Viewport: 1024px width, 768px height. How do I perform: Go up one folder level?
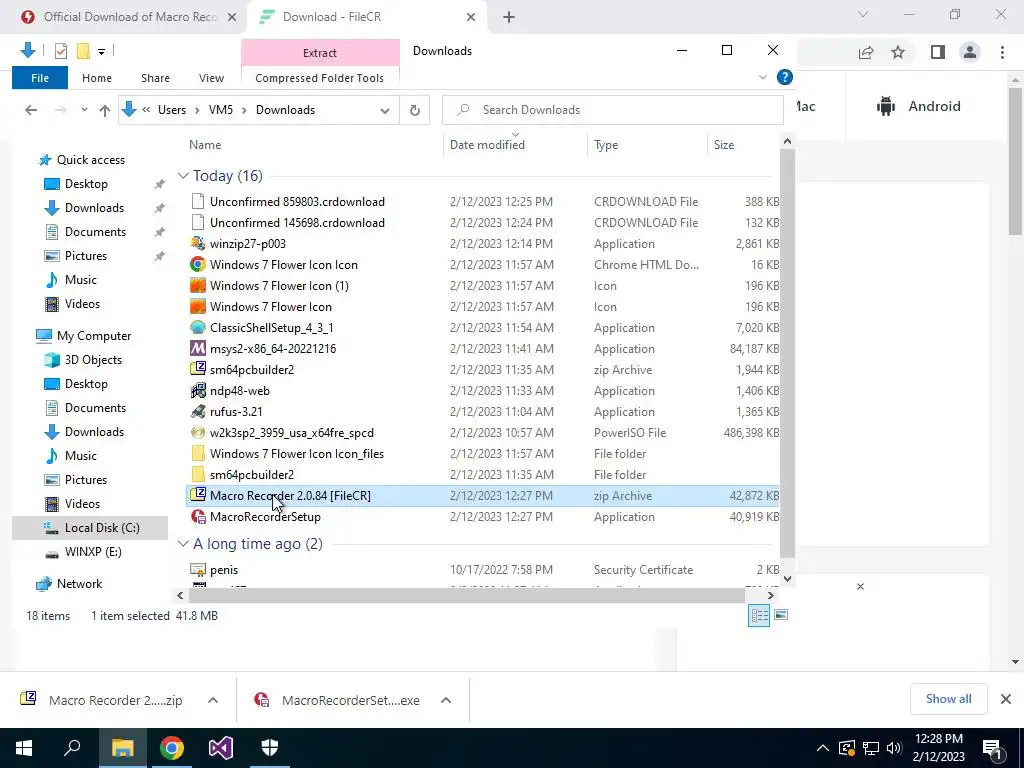pos(104,110)
